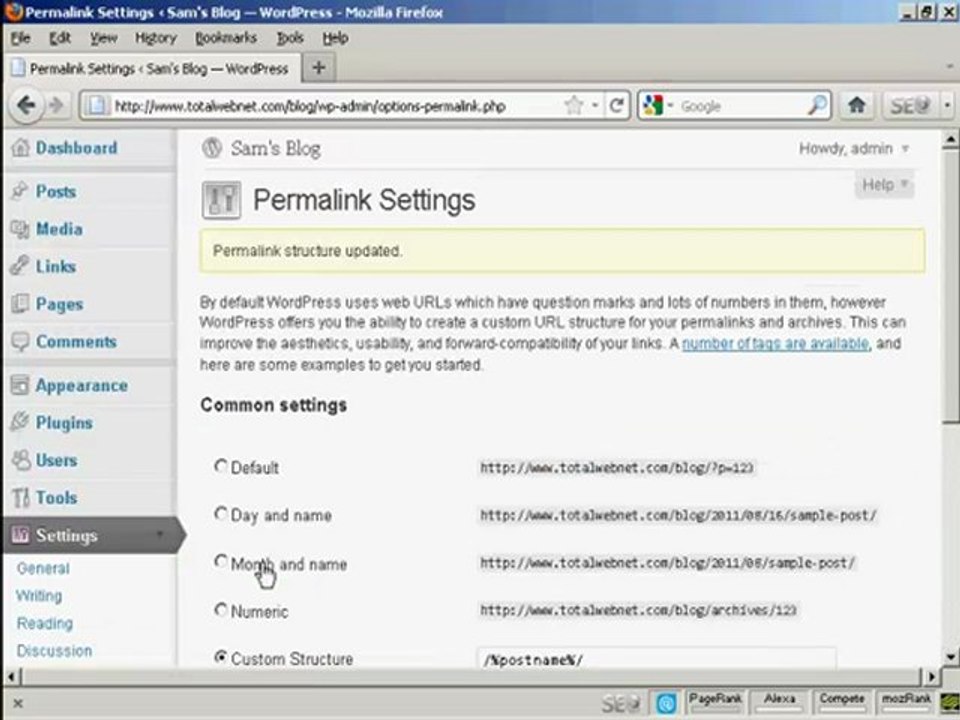Screen dimensions: 960x720
Task: Click the mozRank status bar item
Action: [906, 702]
